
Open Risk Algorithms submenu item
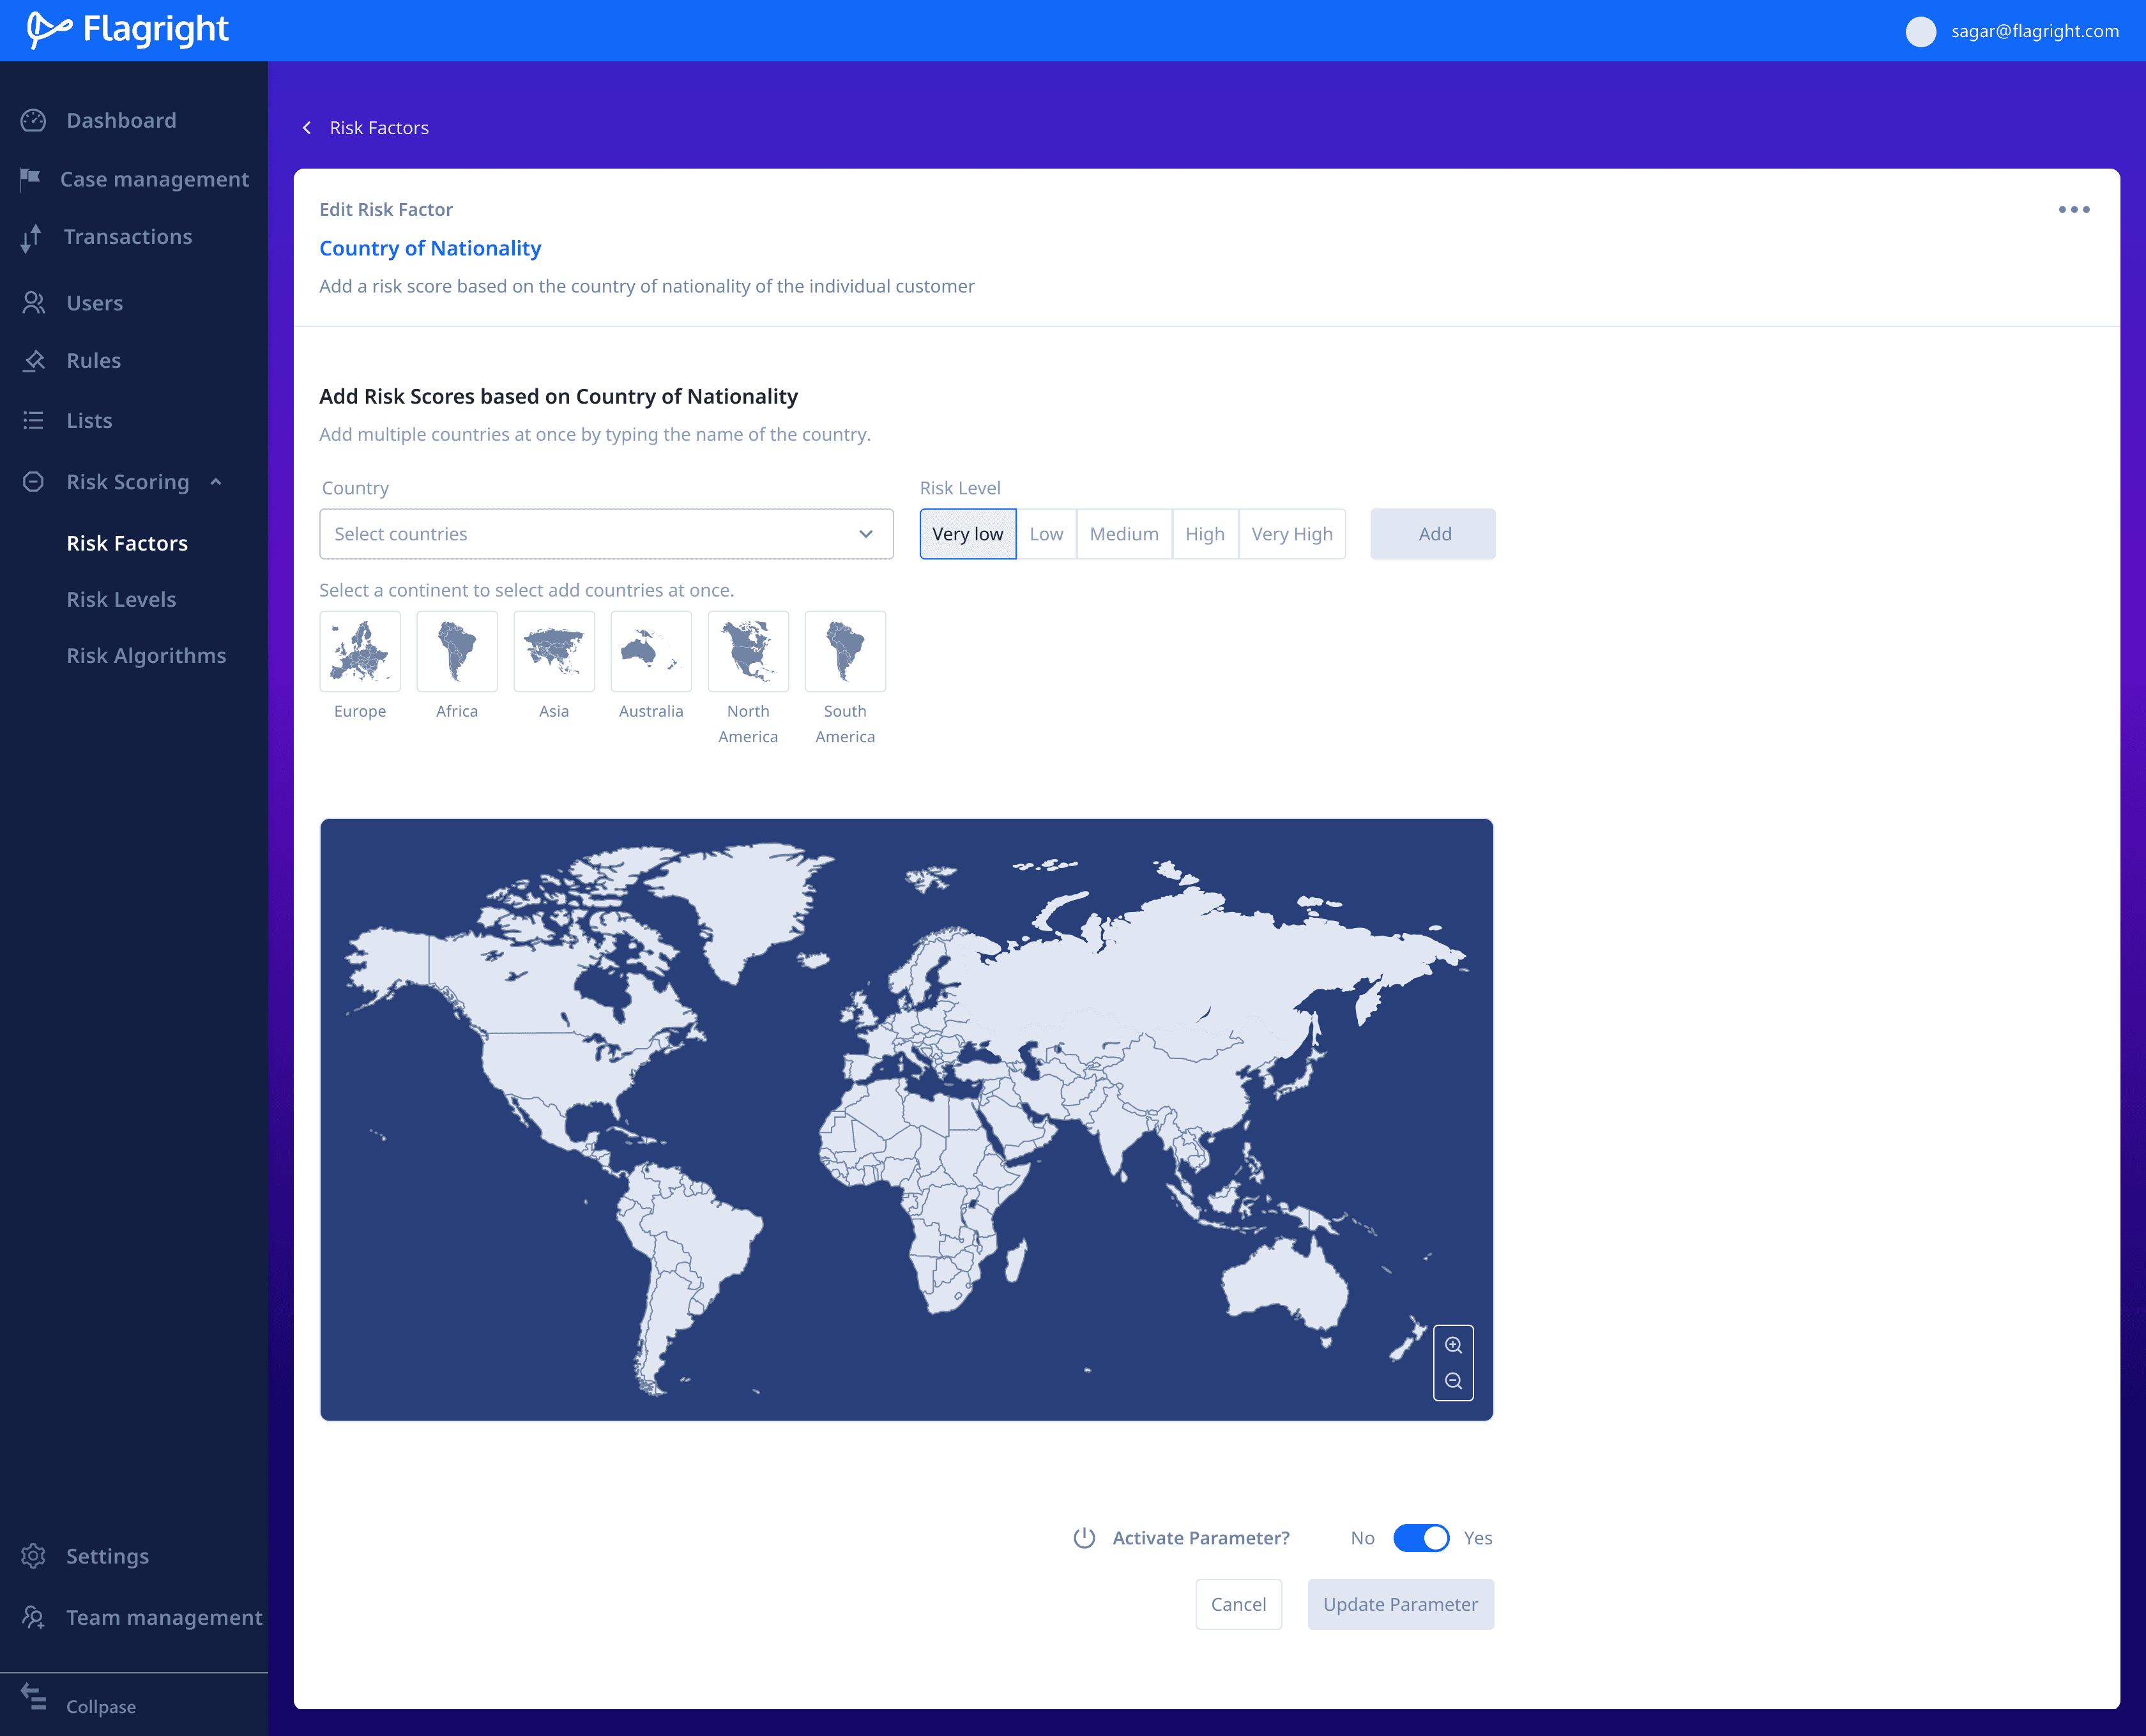(x=146, y=656)
